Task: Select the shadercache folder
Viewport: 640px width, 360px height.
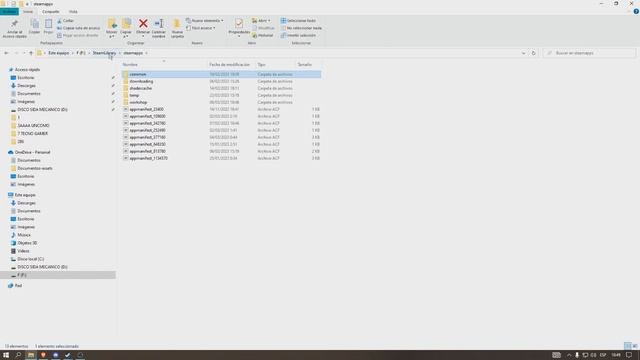Action: (x=140, y=88)
